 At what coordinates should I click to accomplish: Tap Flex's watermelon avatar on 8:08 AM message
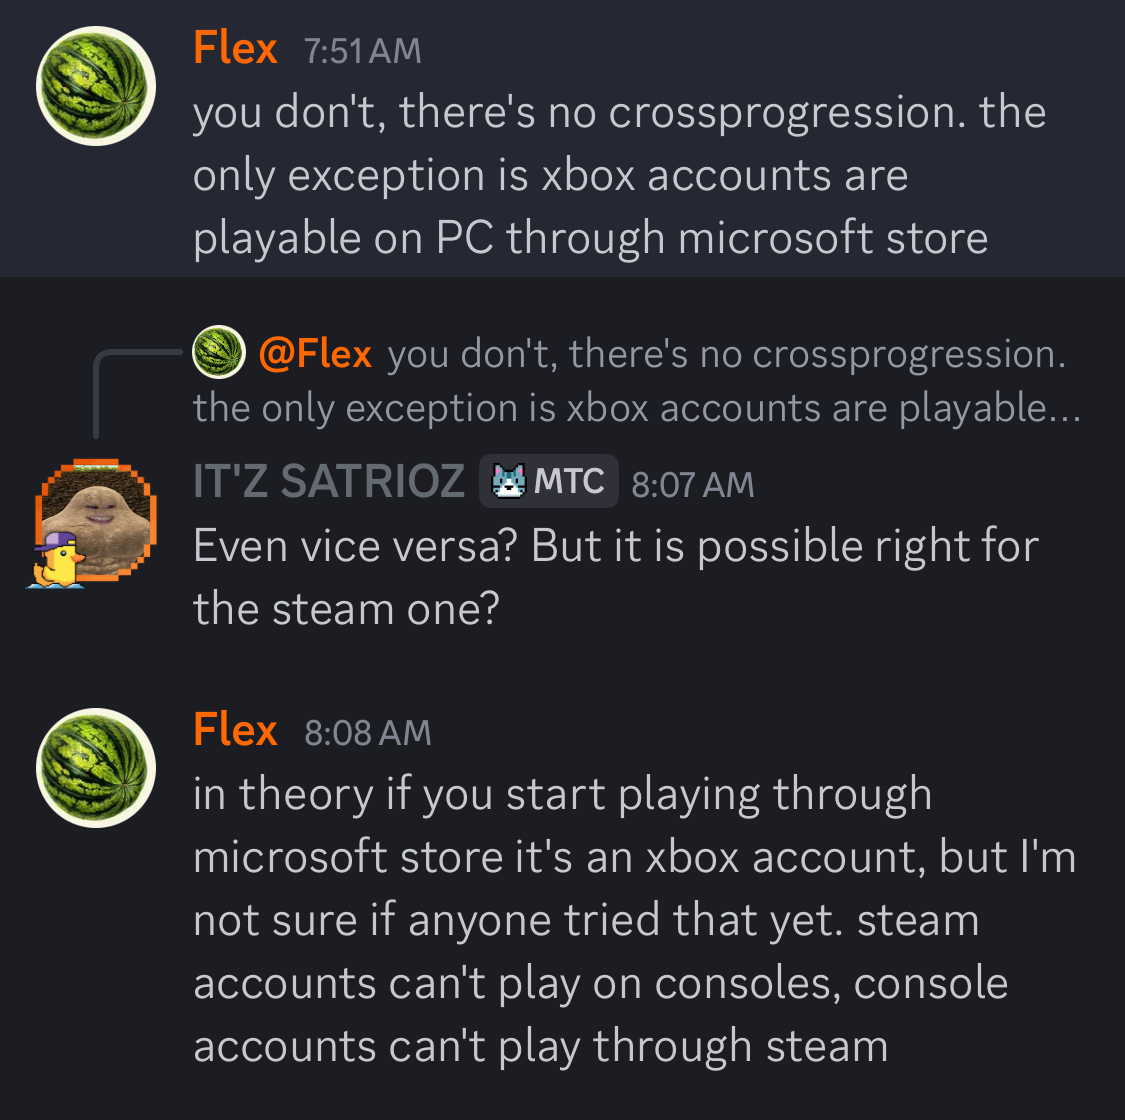click(96, 767)
